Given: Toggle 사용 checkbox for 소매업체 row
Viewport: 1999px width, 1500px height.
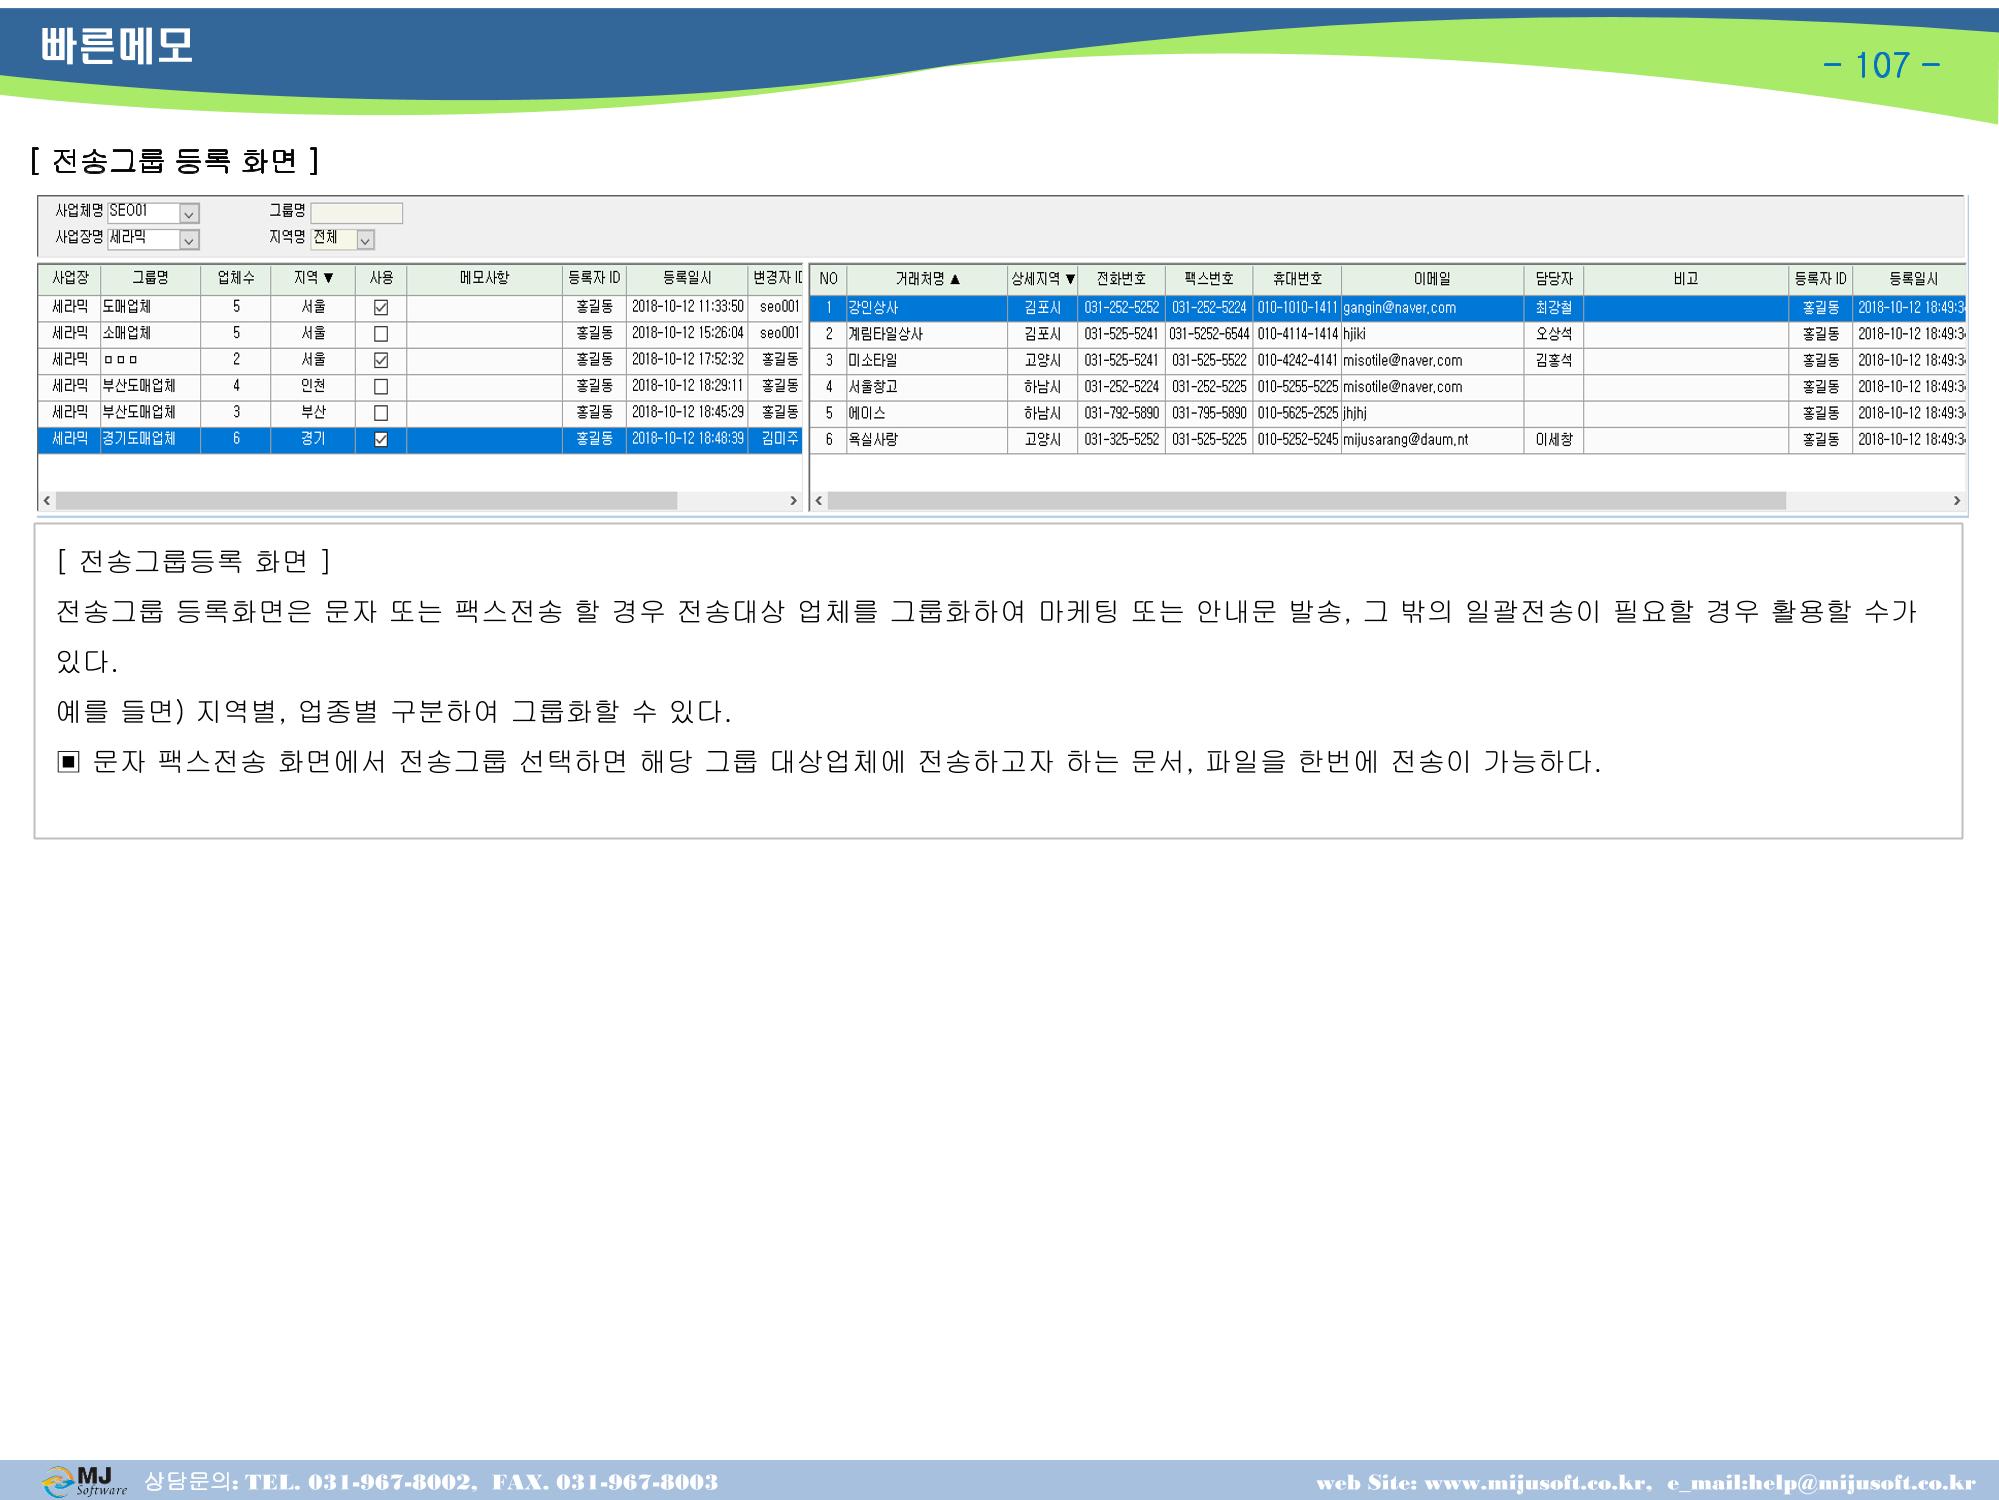Looking at the screenshot, I should pos(381,334).
